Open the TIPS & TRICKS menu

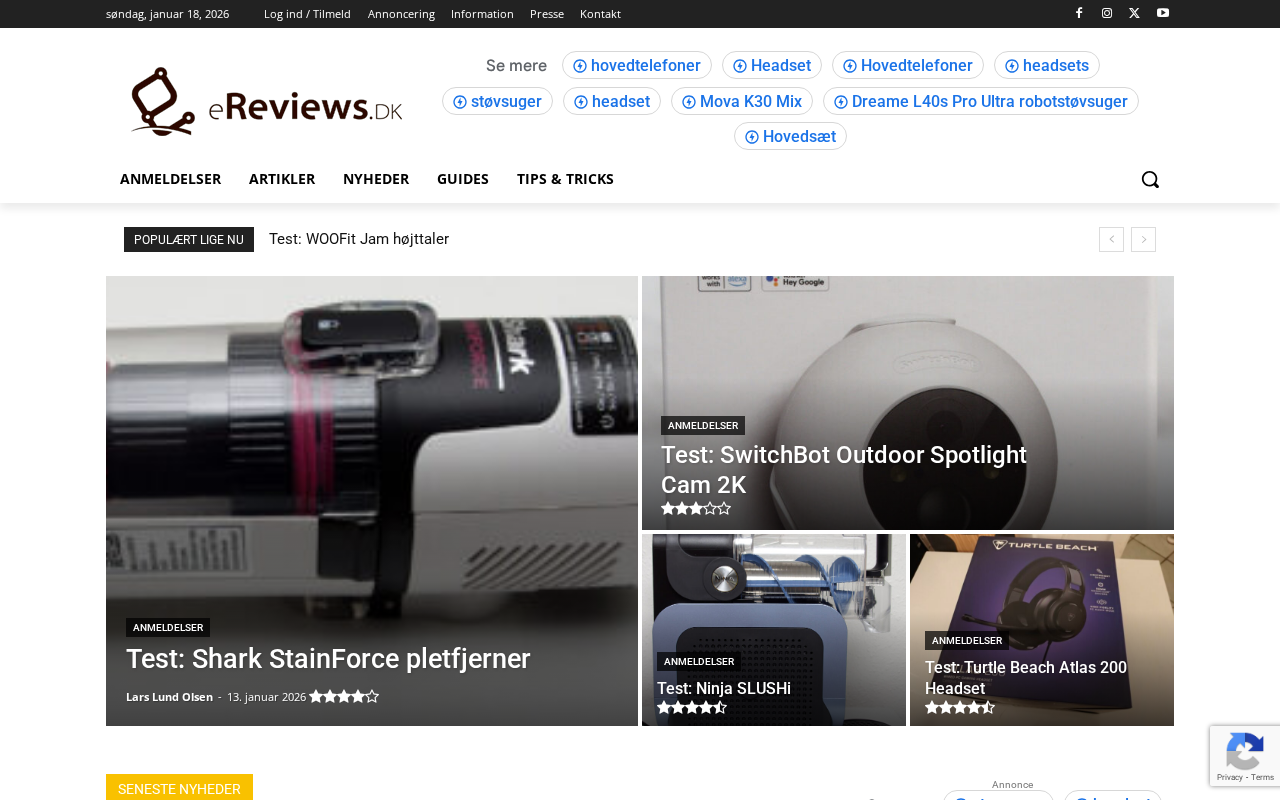pos(565,179)
